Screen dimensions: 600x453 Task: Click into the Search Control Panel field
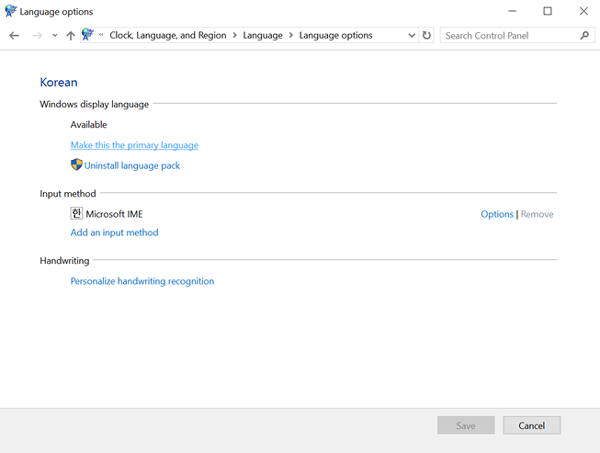pyautogui.click(x=508, y=35)
